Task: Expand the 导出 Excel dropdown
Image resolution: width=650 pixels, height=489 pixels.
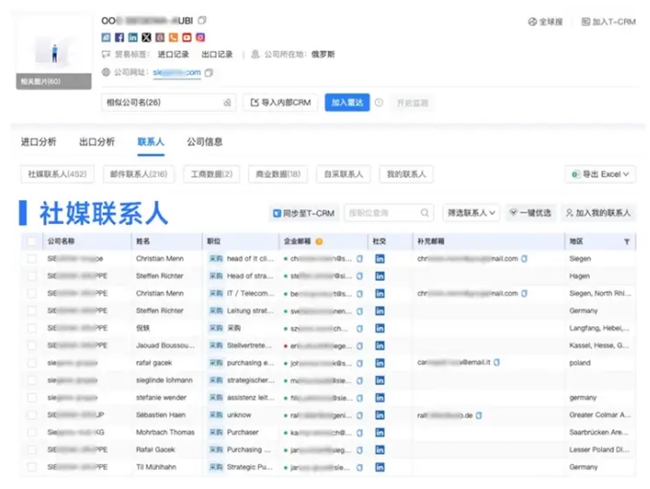Action: coord(600,174)
